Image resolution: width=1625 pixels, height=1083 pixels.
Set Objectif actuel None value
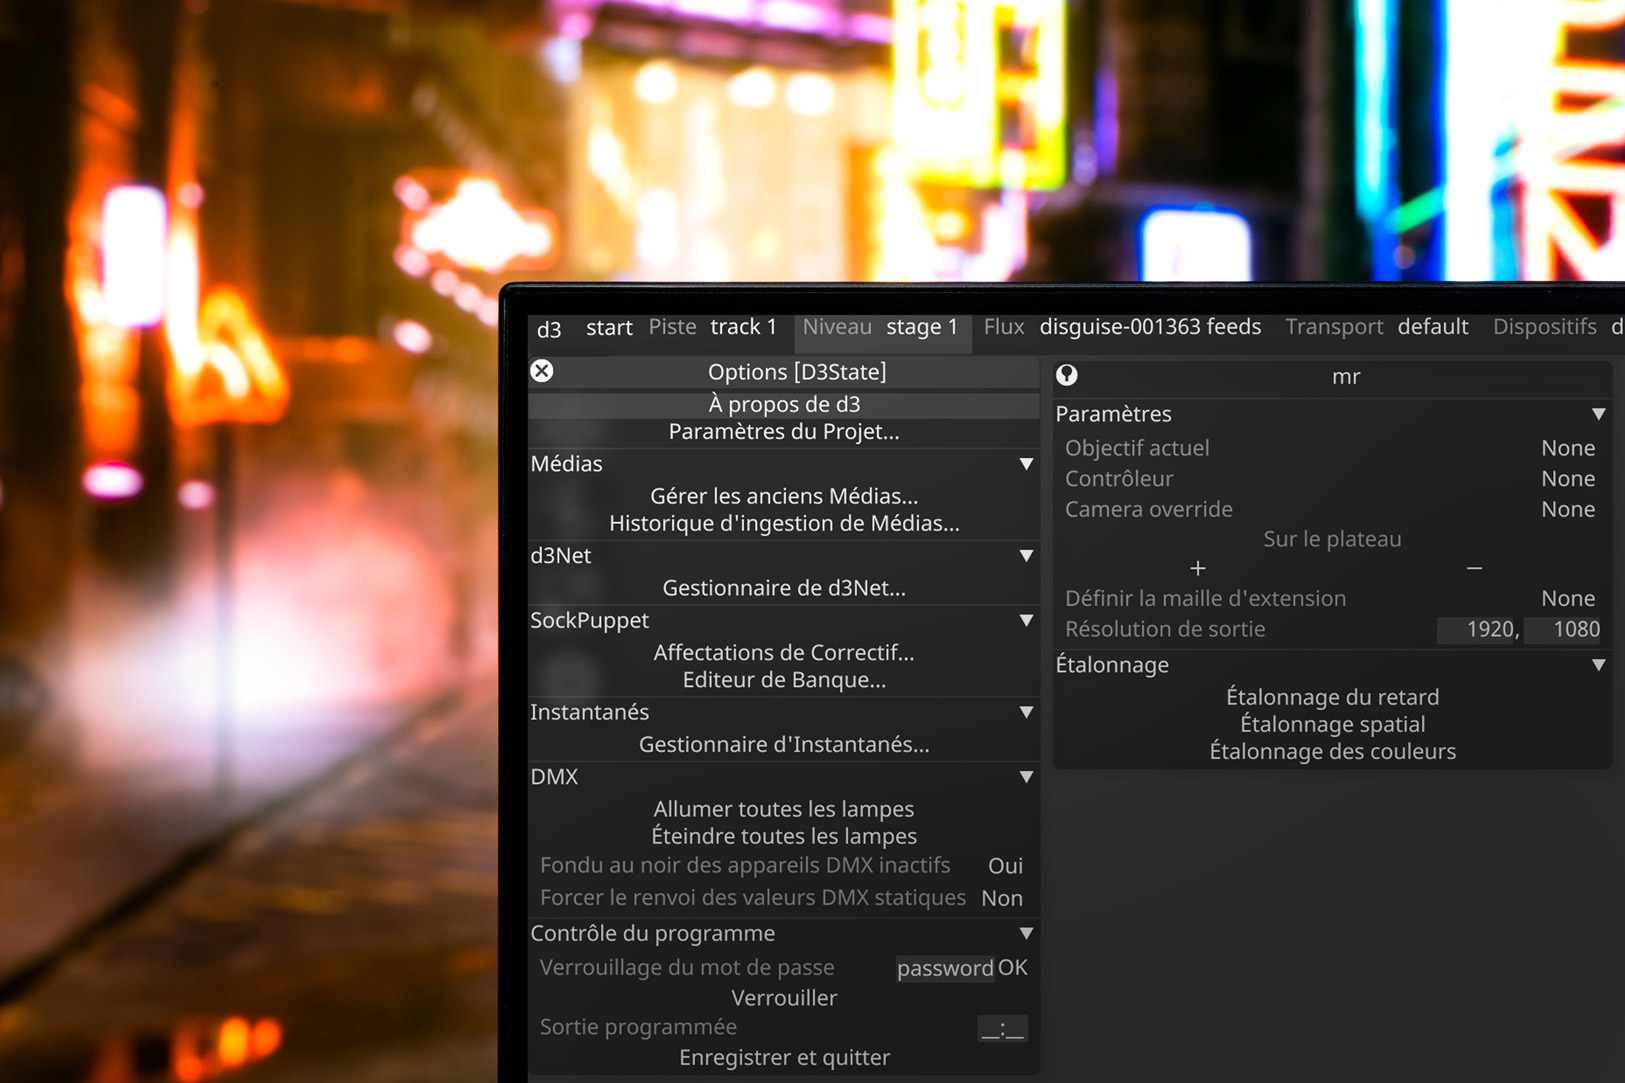pos(1568,448)
